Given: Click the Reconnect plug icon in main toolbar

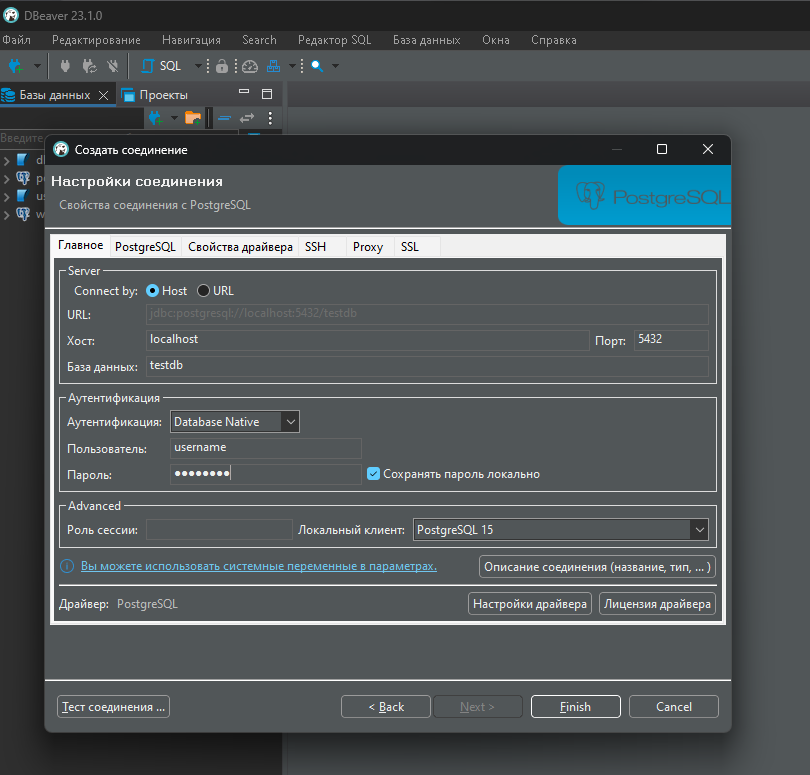Looking at the screenshot, I should pos(89,66).
